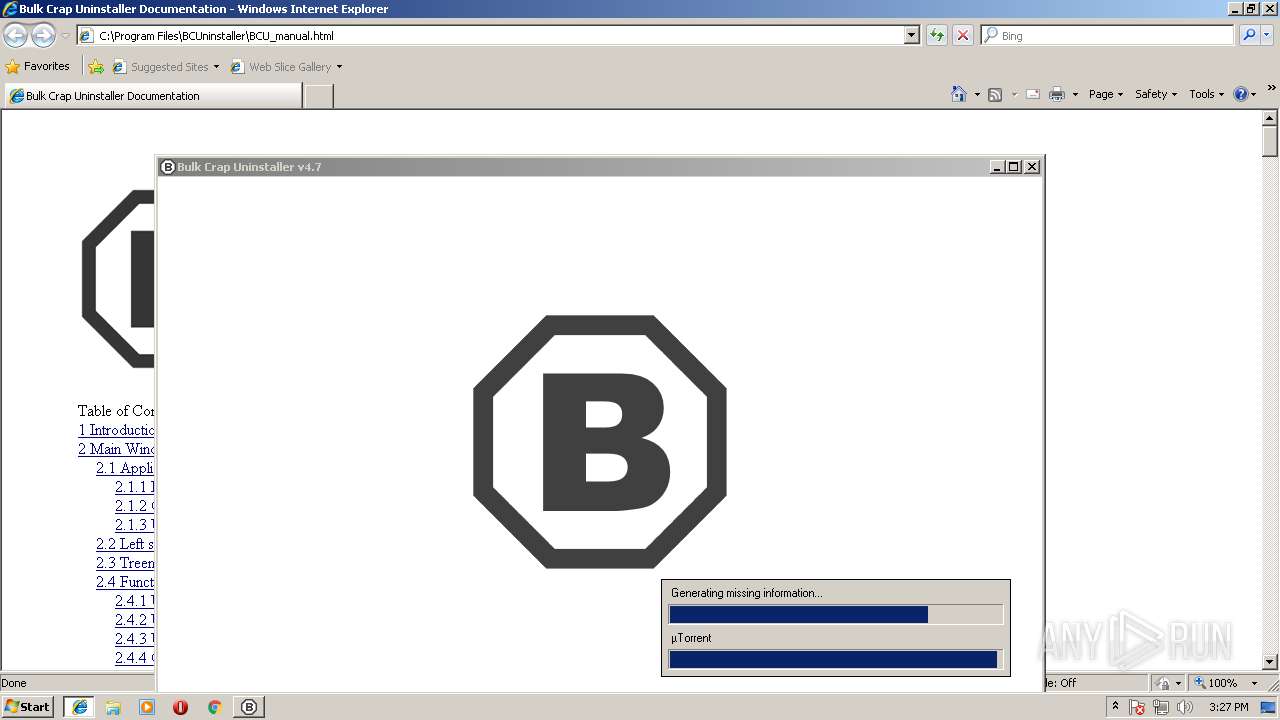The image size is (1280, 720).
Task: Click the IE Forward navigation button
Action: click(x=43, y=36)
